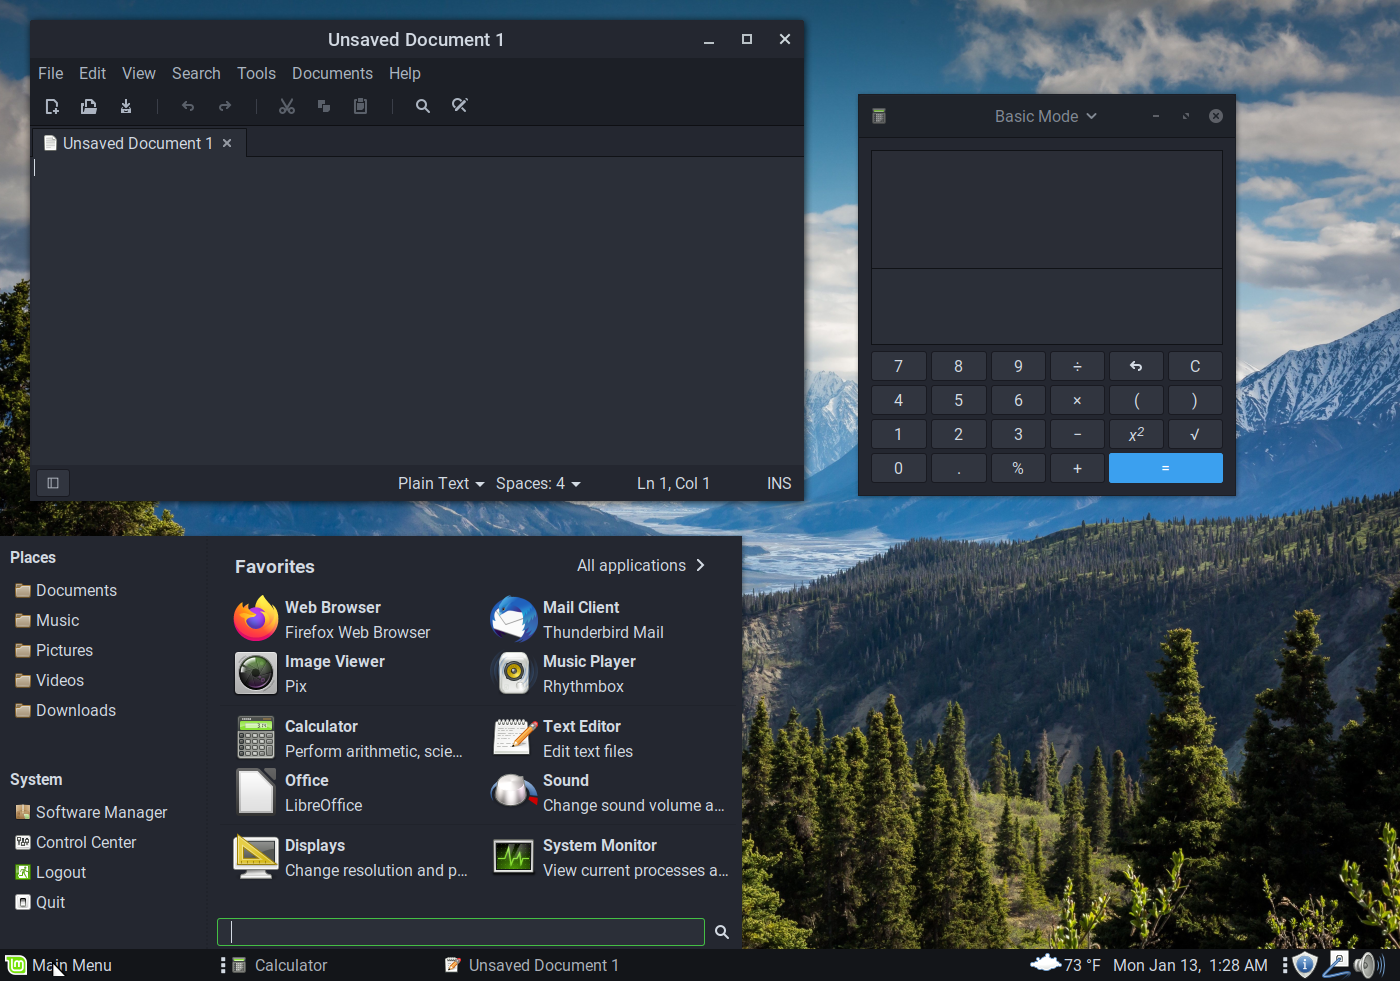Viewport: 1400px width, 981px height.
Task: Open the Tools menu in text editor
Action: [256, 73]
